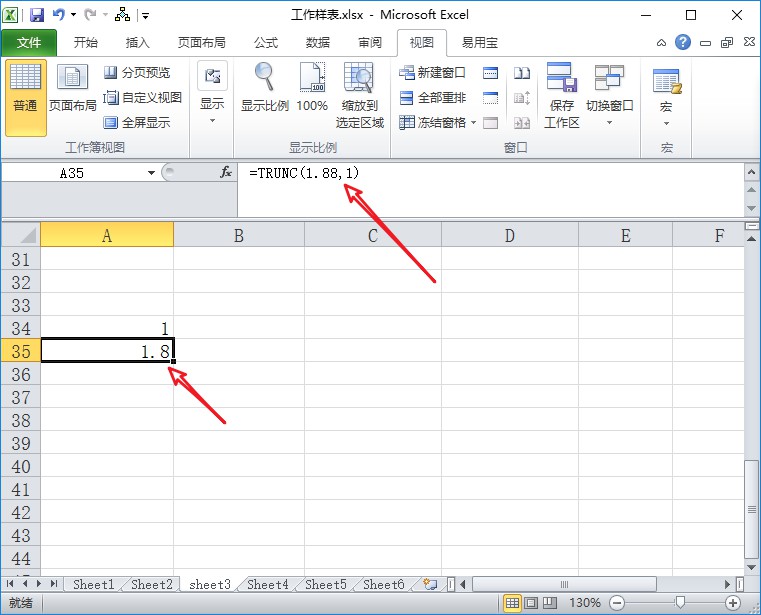Switch to 页面布局 view in workbook views

[72, 89]
